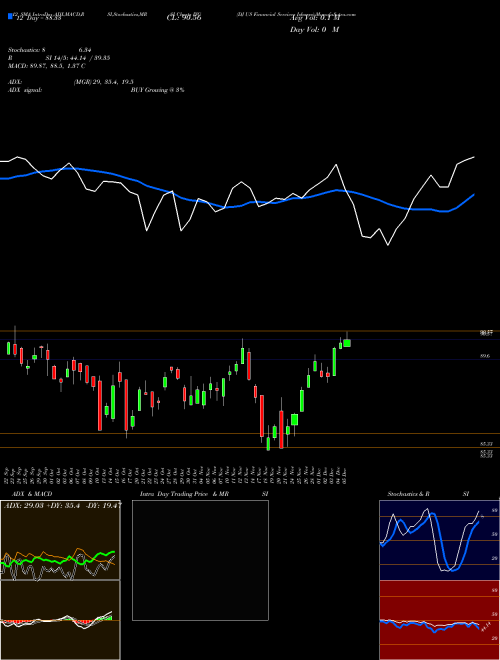Click the '12 Day = 88.33' label
Image resolution: width=500 pixels, height=660 pixels.
37,18
